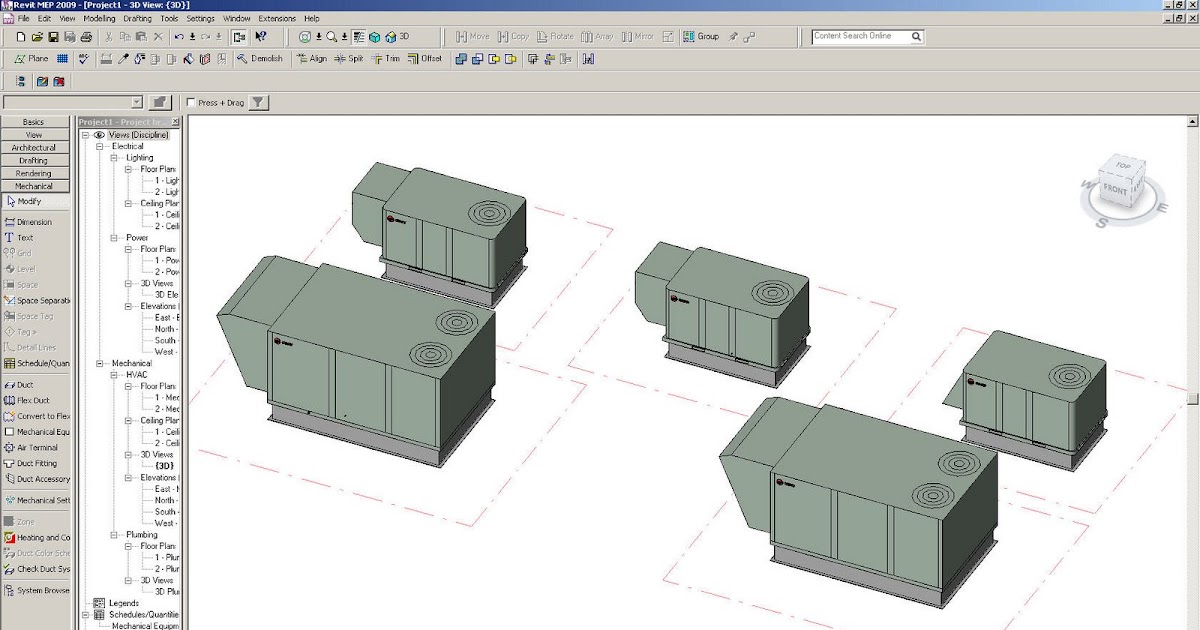
Task: Switch to the Architectural design bar tab
Action: pos(35,148)
